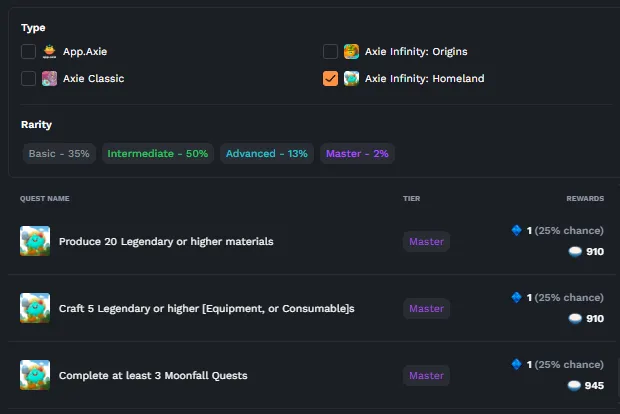This screenshot has width=620, height=414.
Task: Click the Axie Infinity: Origins icon
Action: tap(351, 51)
